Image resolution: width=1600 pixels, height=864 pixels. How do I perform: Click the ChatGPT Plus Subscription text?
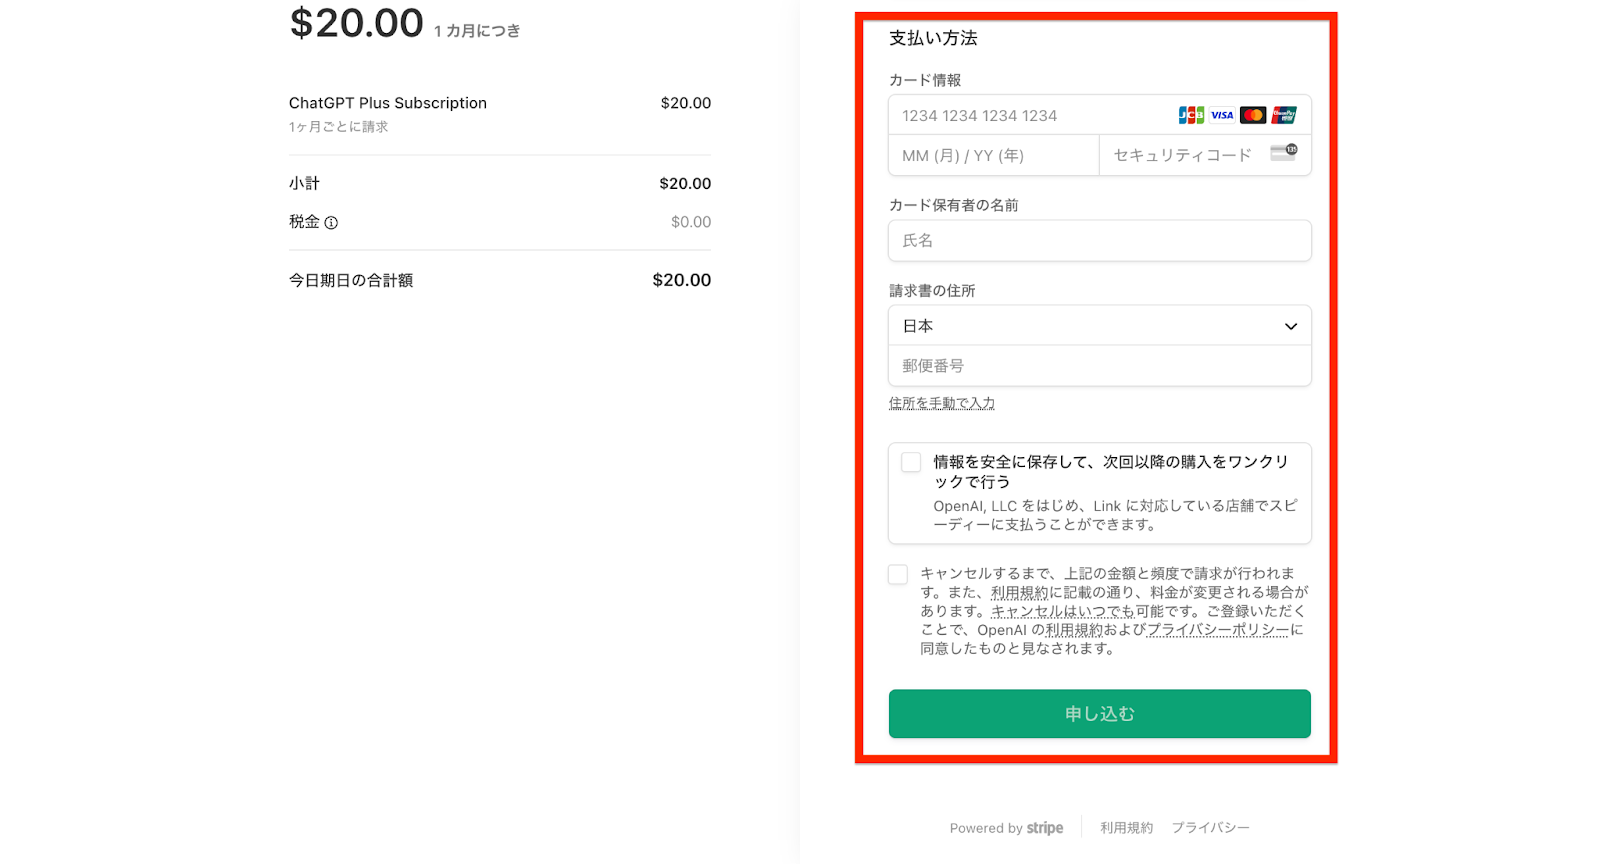[388, 103]
